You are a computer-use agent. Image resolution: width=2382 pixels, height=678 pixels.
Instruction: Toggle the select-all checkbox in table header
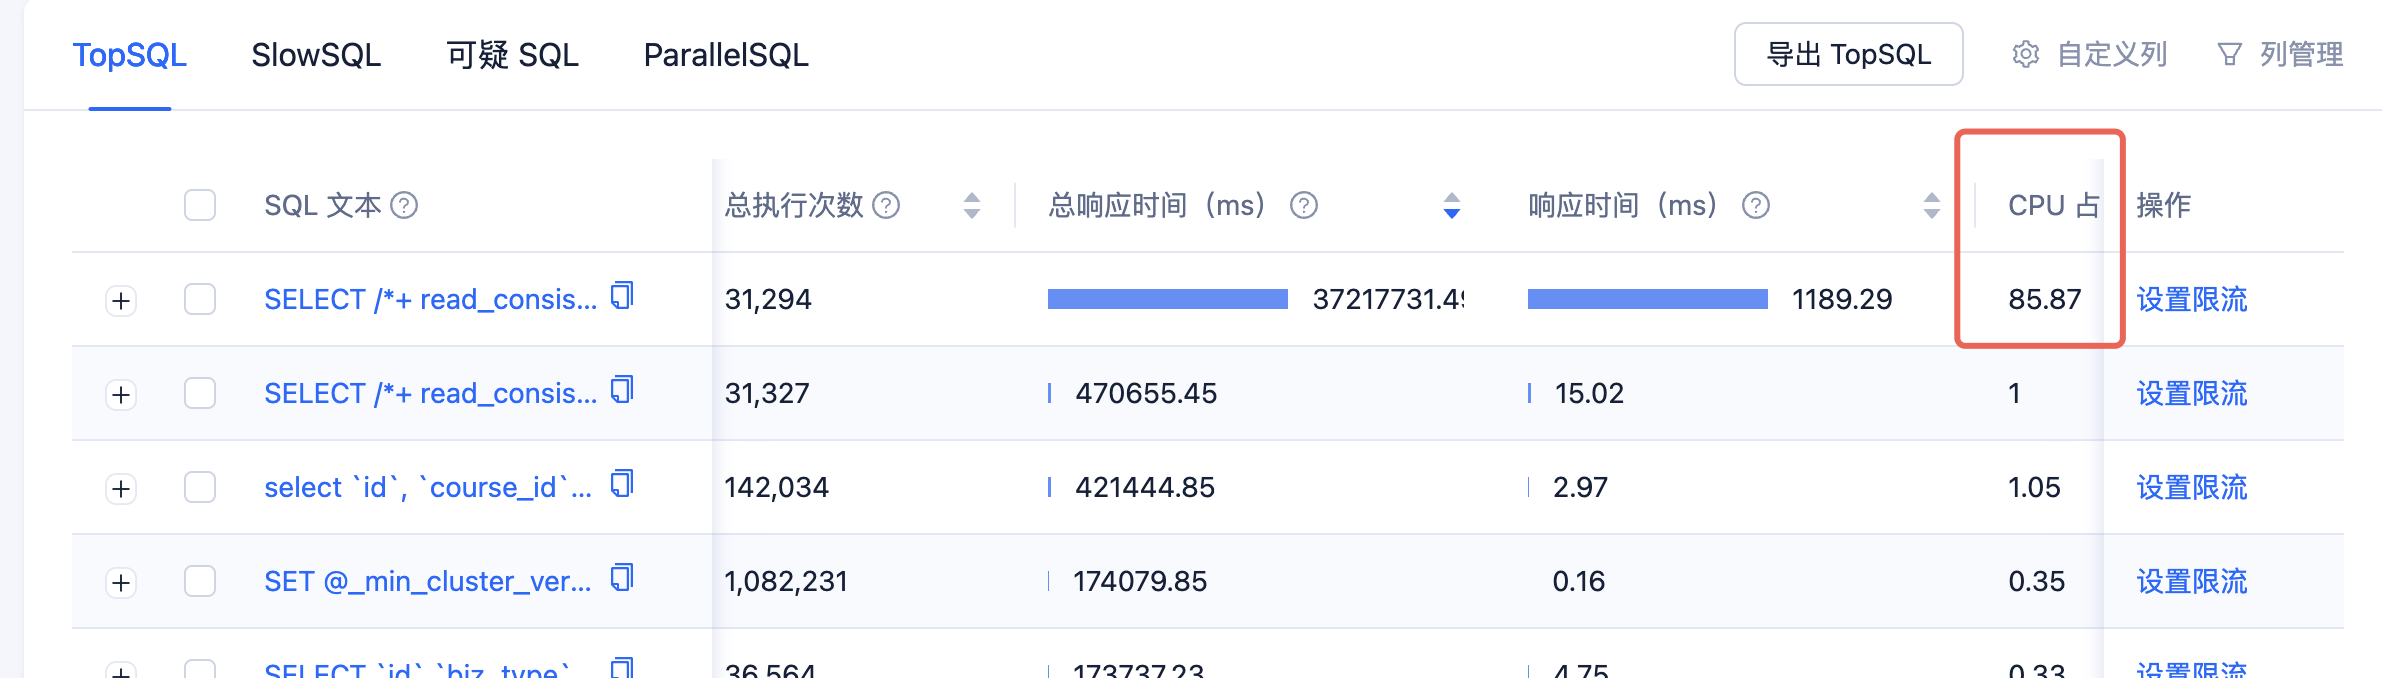[x=200, y=206]
